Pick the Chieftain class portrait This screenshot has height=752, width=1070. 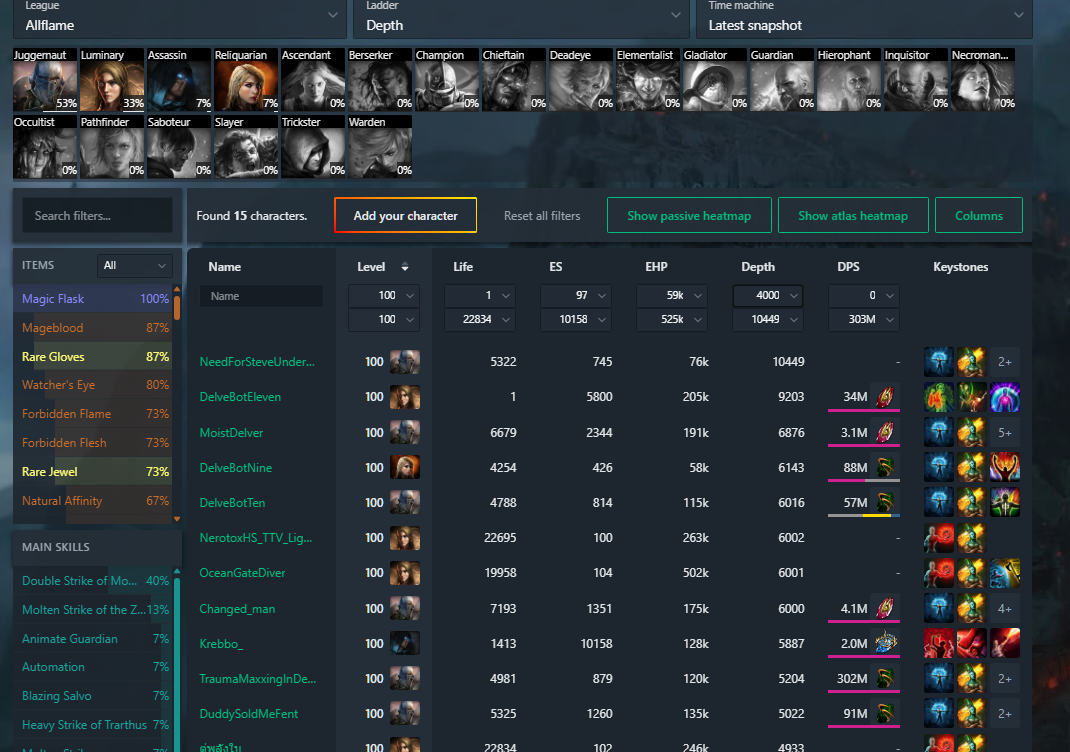pyautogui.click(x=514, y=79)
